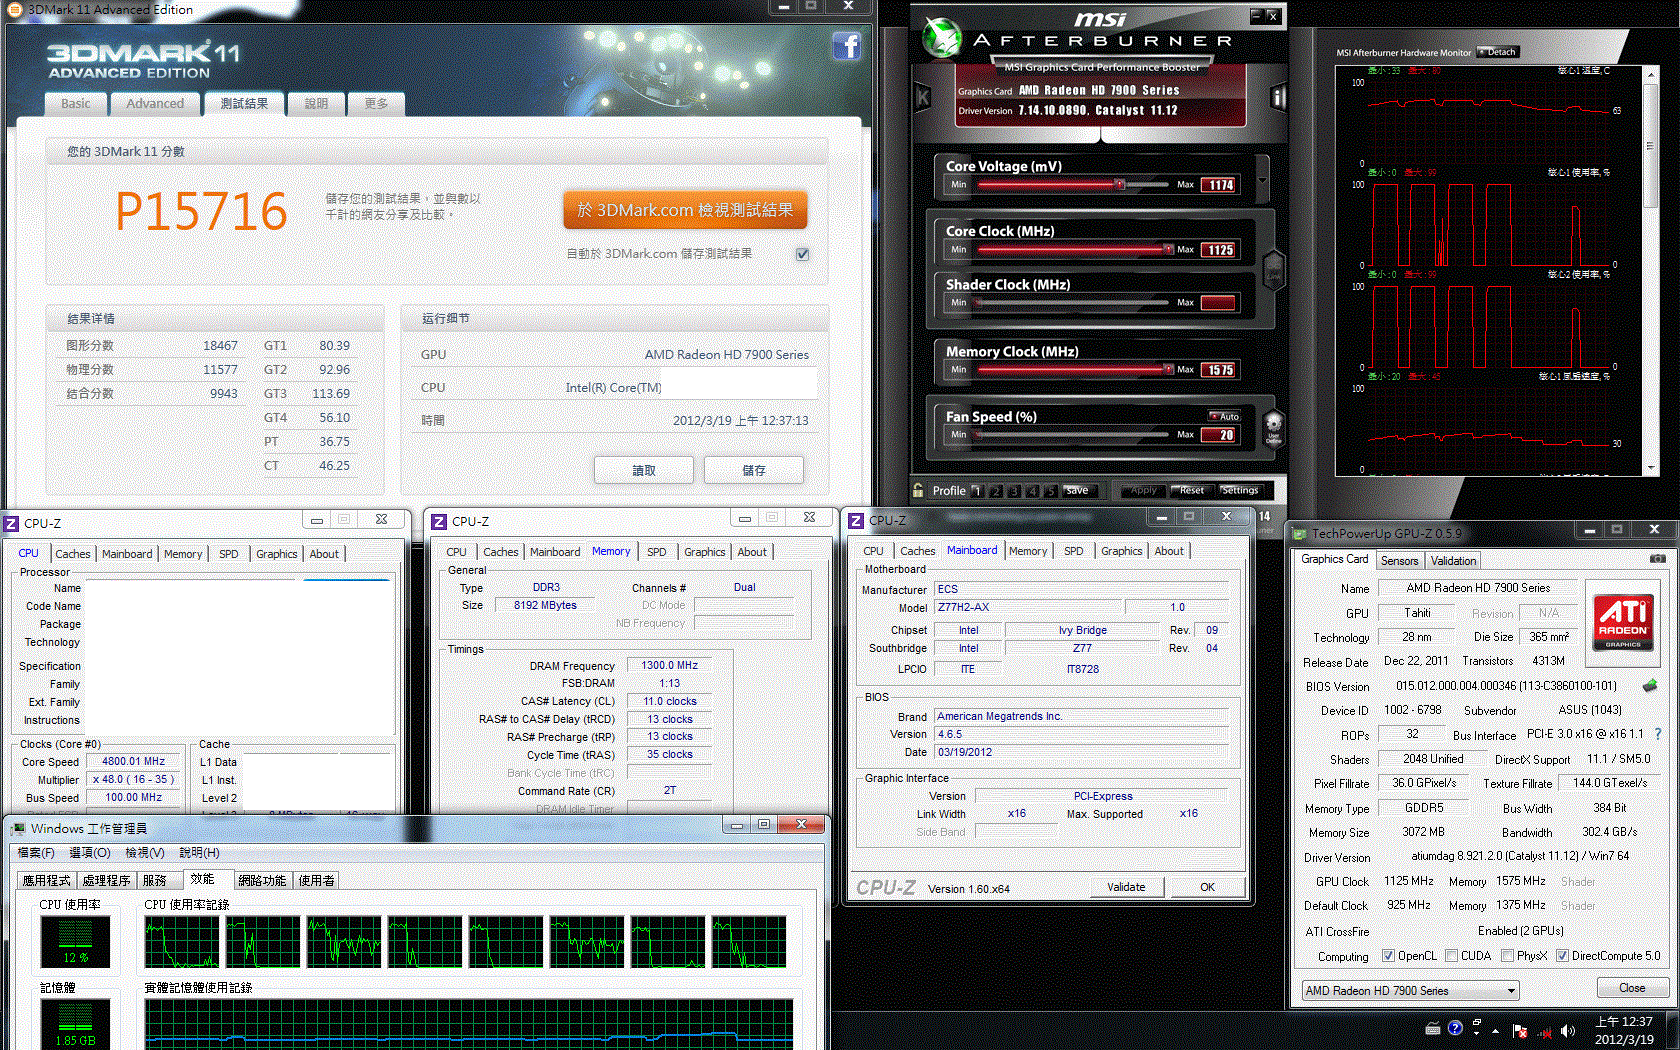Click the keyboard language bar icon in taskbar
Viewport: 1680px width, 1050px height.
click(1433, 1028)
